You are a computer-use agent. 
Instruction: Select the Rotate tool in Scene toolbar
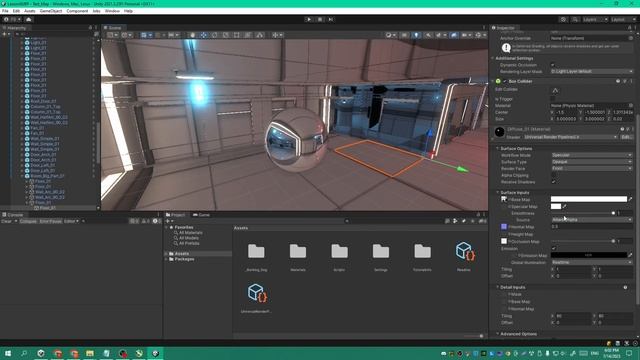[x=215, y=35]
